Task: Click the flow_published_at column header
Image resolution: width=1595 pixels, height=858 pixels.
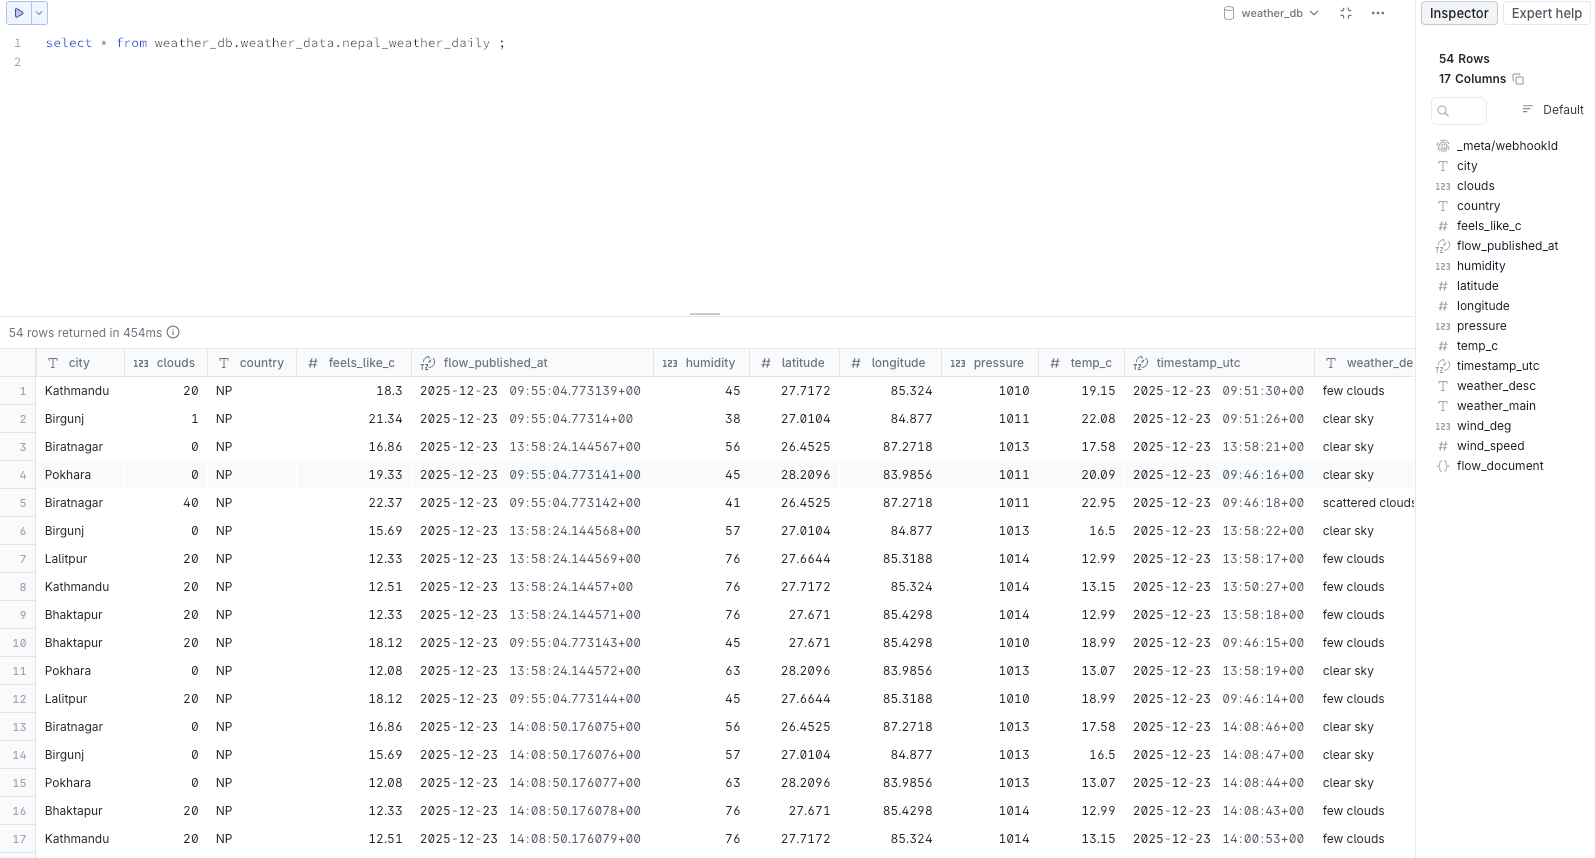Action: (x=495, y=363)
